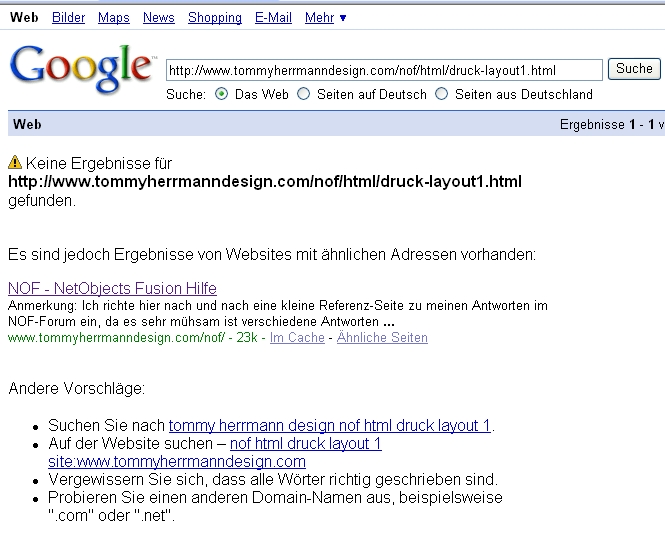Open the 'Im Cache' version
The image size is (665, 546).
[x=297, y=338]
